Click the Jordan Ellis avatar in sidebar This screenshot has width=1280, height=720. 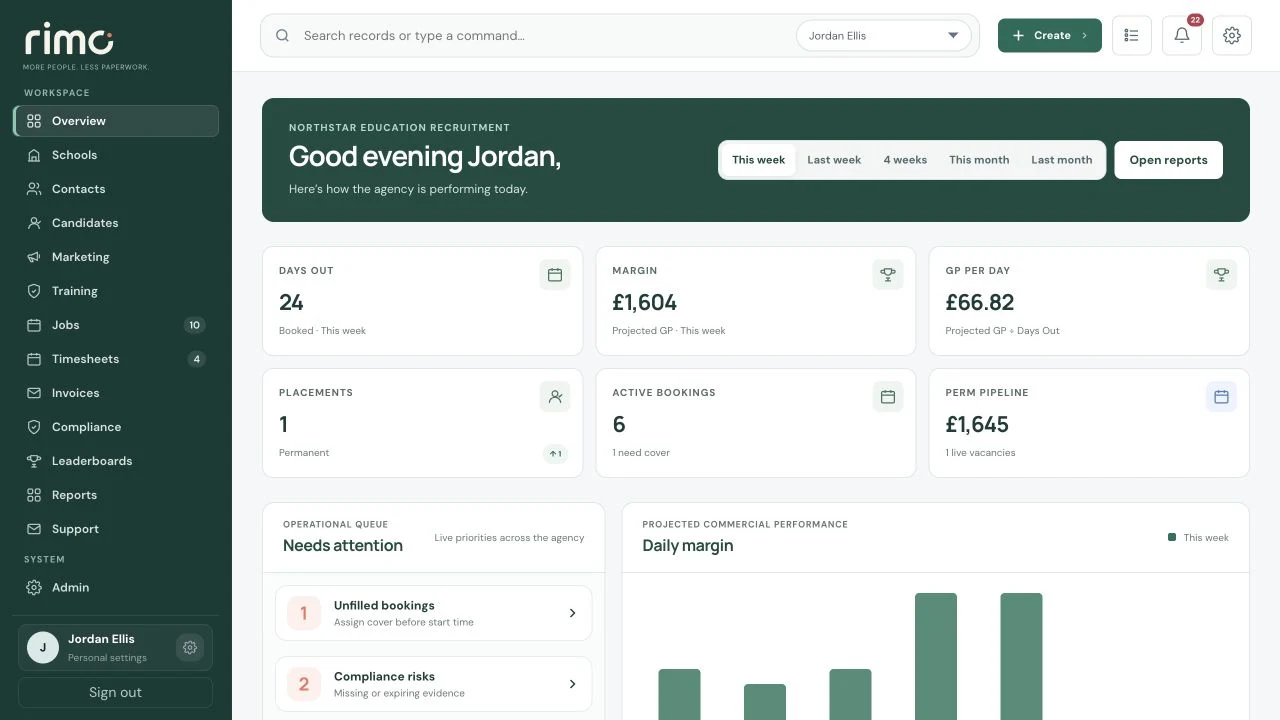(42, 647)
